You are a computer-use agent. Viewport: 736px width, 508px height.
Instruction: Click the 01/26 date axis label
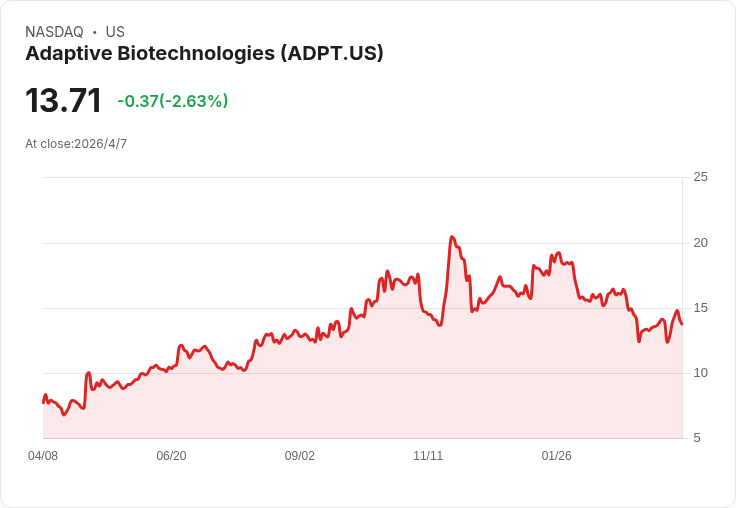click(556, 456)
